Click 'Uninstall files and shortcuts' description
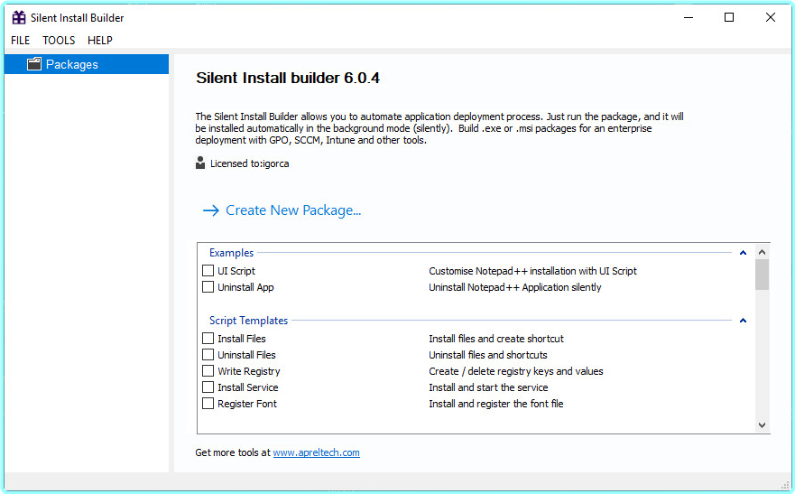Viewport: 795px width, 494px height. [x=488, y=355]
